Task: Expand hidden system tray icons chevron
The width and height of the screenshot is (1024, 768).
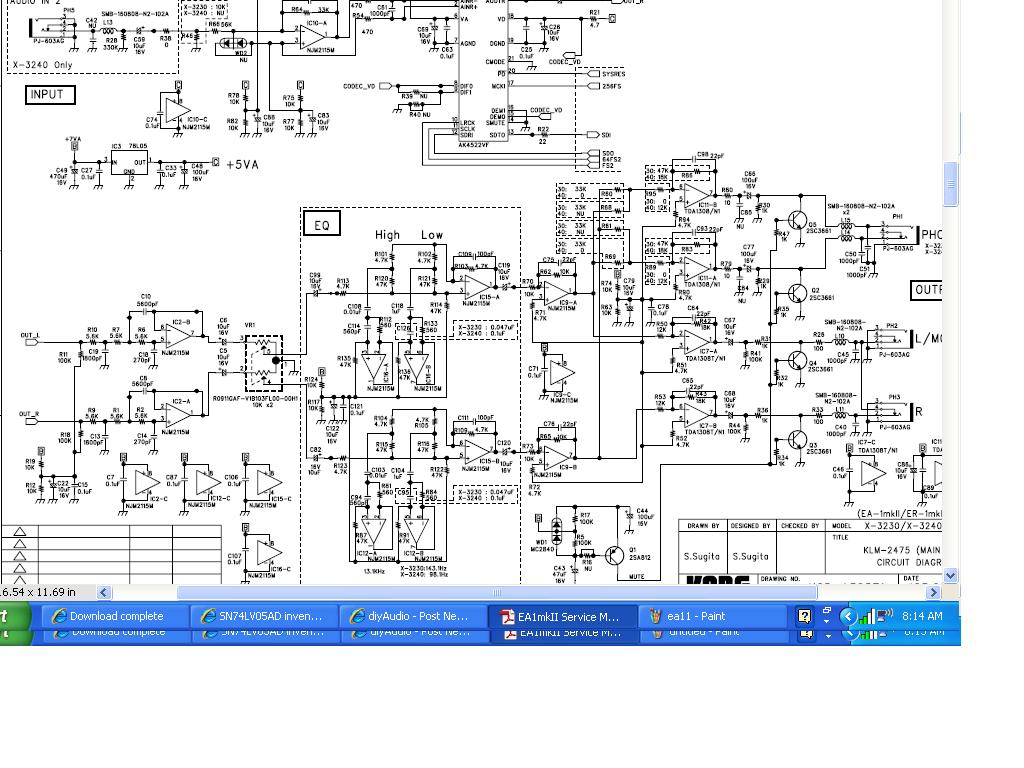Action: [848, 616]
